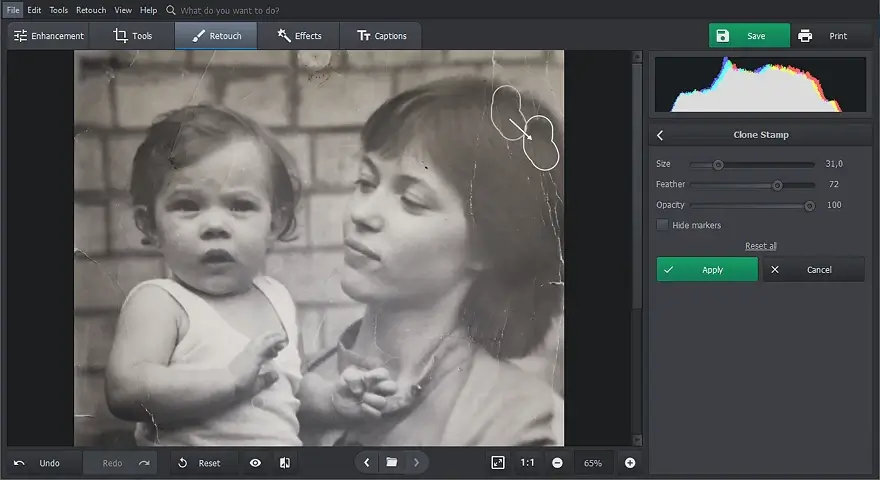Click the redo arrow icon

144,463
